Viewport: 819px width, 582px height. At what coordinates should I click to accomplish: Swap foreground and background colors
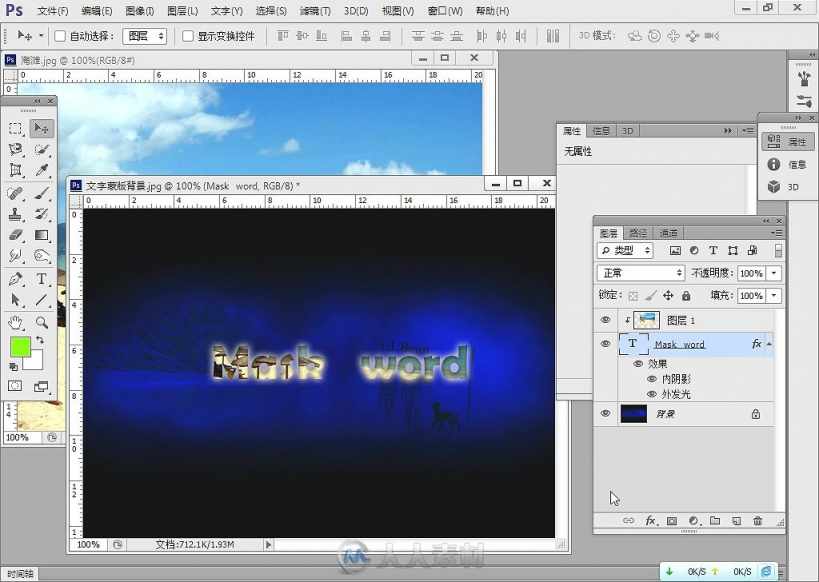[x=40, y=340]
